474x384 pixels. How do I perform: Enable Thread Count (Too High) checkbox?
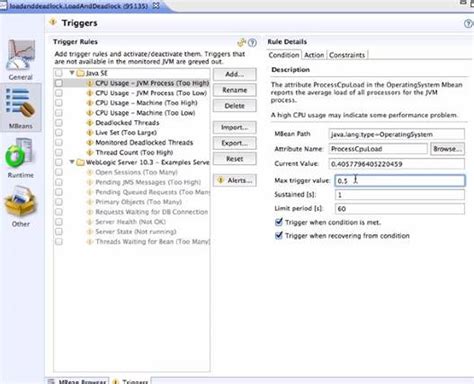coord(59,152)
